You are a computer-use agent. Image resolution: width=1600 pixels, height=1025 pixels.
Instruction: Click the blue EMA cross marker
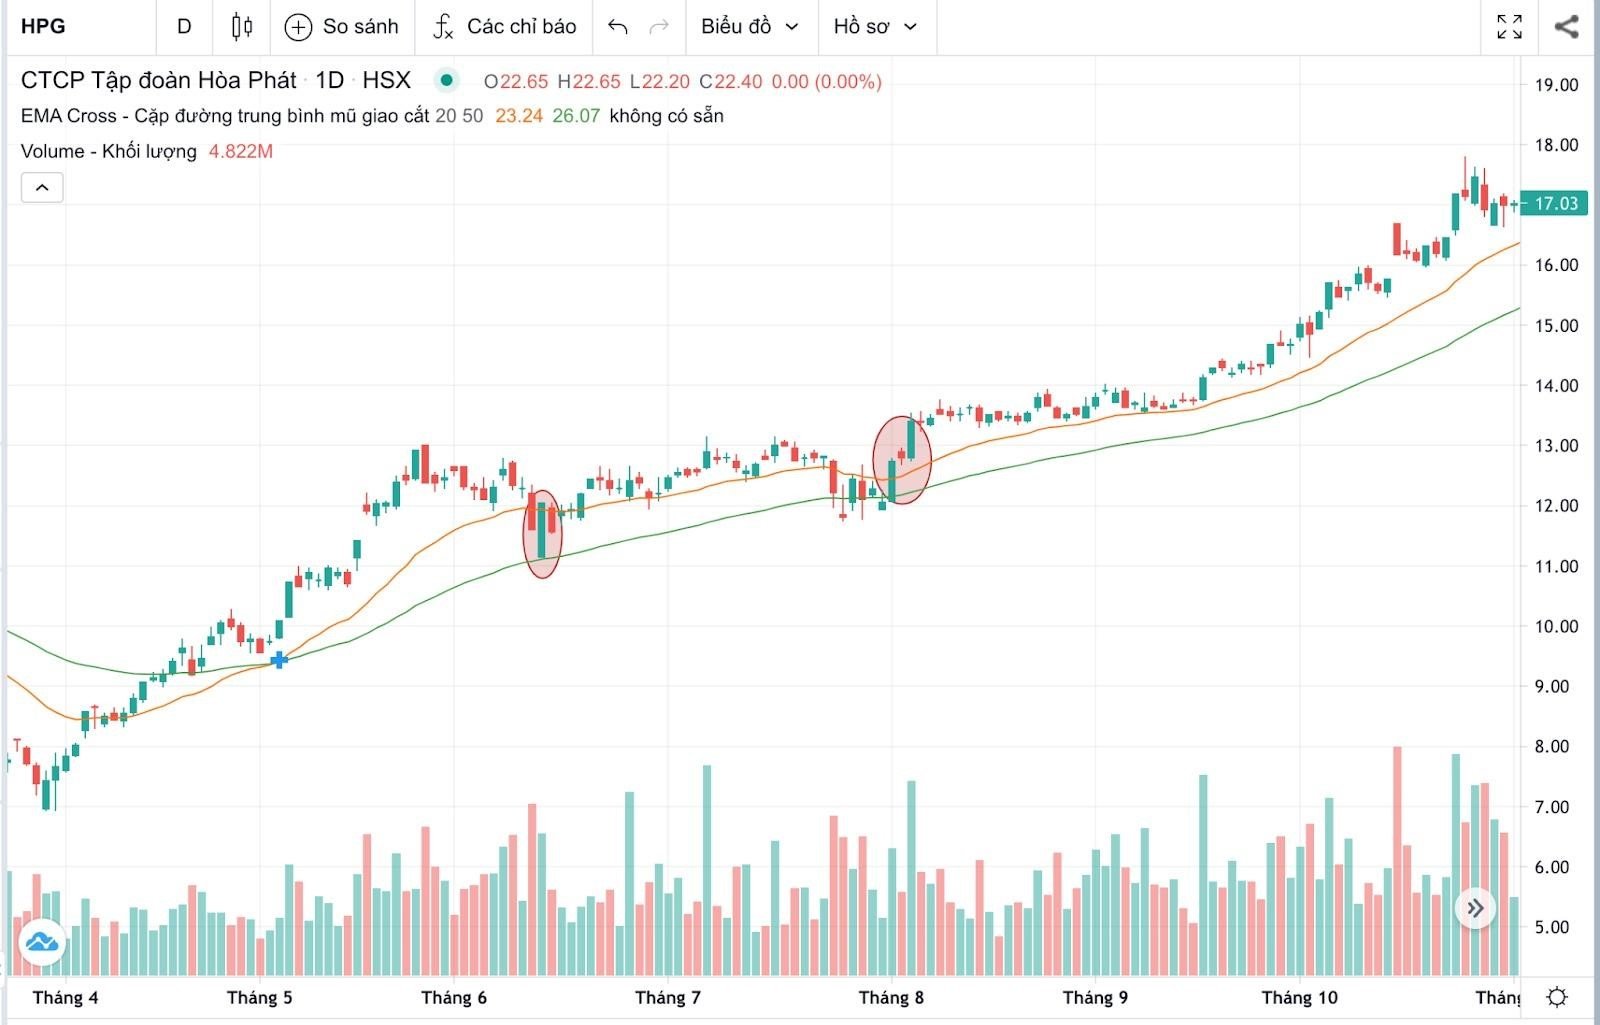click(279, 660)
